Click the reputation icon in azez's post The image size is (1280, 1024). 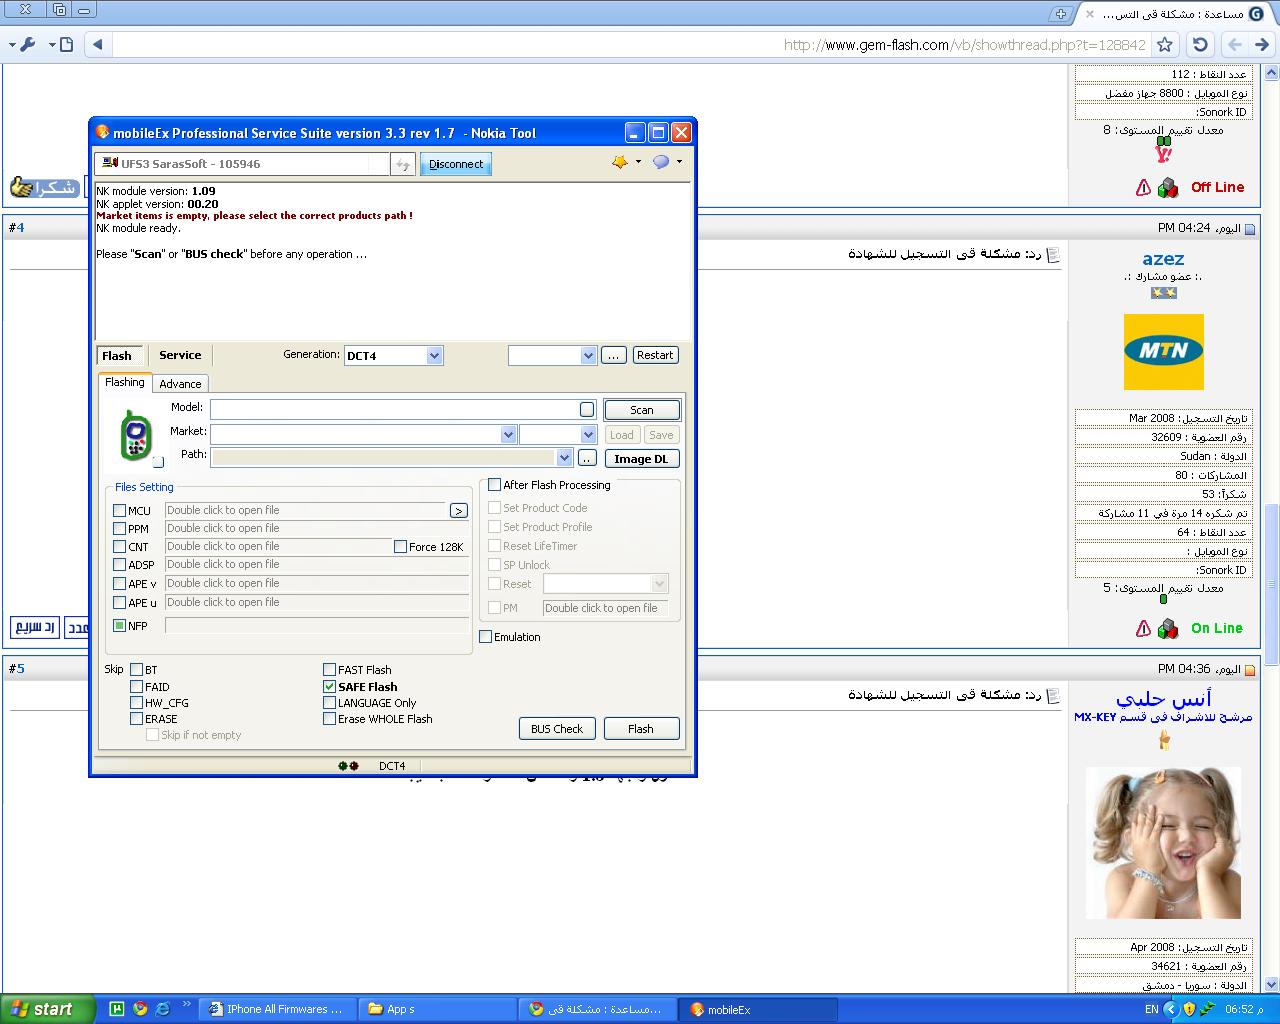[1168, 628]
